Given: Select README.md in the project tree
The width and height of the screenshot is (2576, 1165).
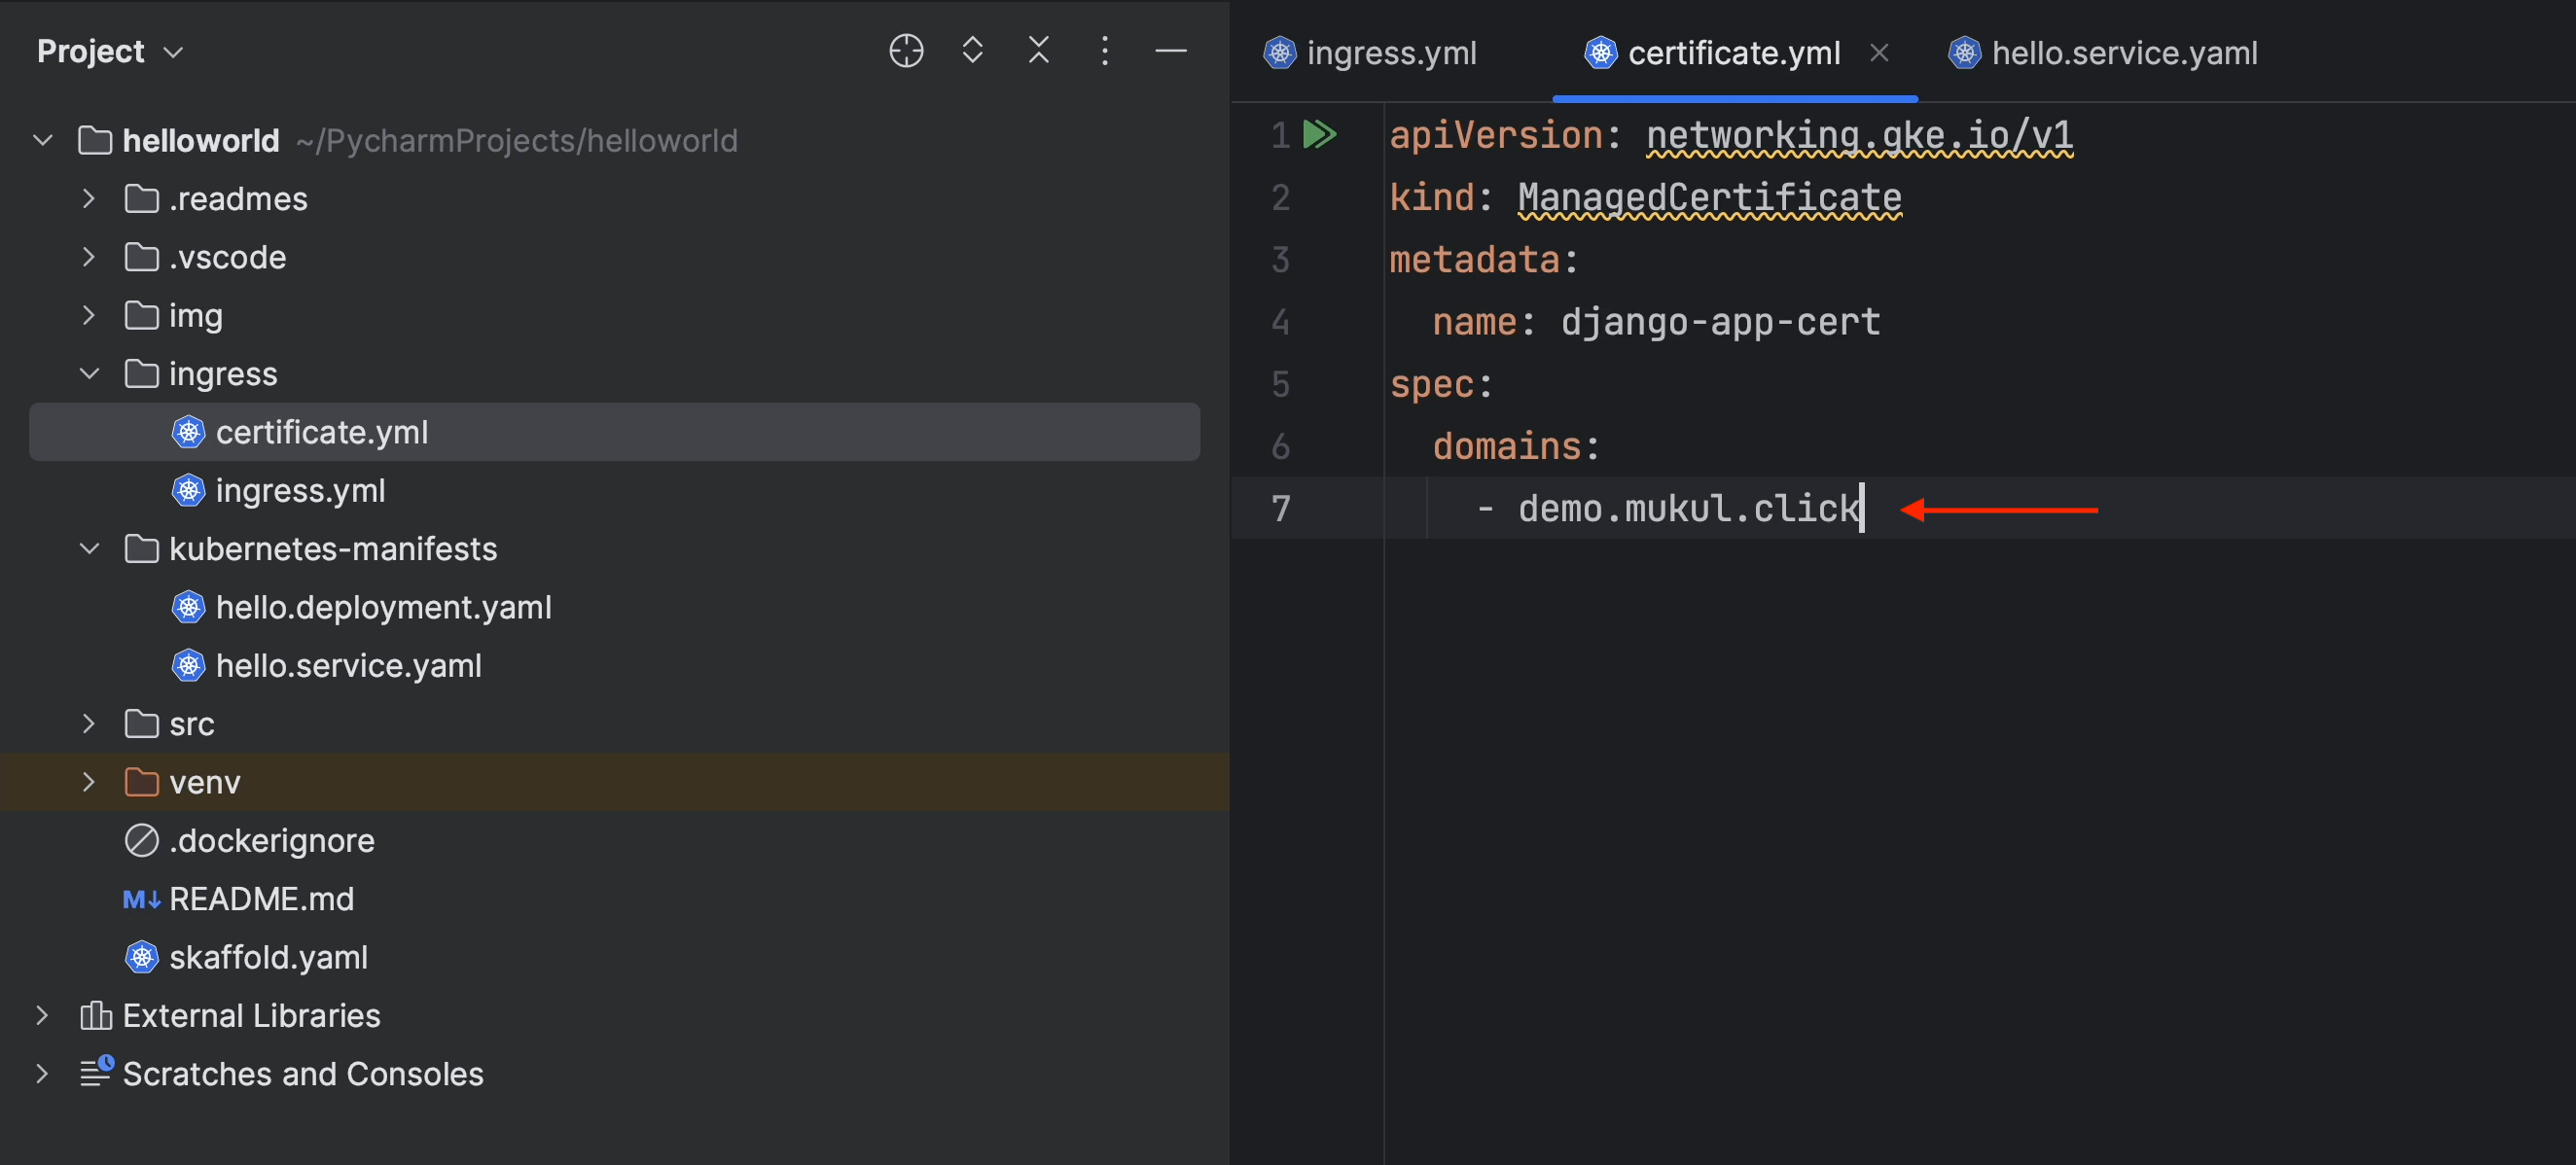Looking at the screenshot, I should click(x=614, y=898).
